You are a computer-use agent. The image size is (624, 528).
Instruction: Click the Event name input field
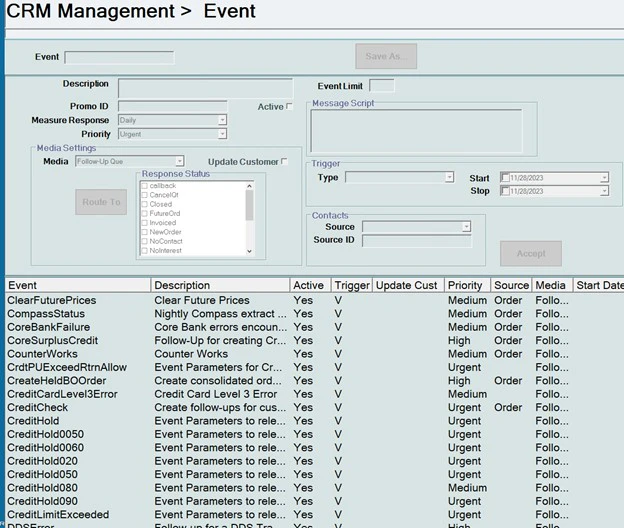coord(119,57)
